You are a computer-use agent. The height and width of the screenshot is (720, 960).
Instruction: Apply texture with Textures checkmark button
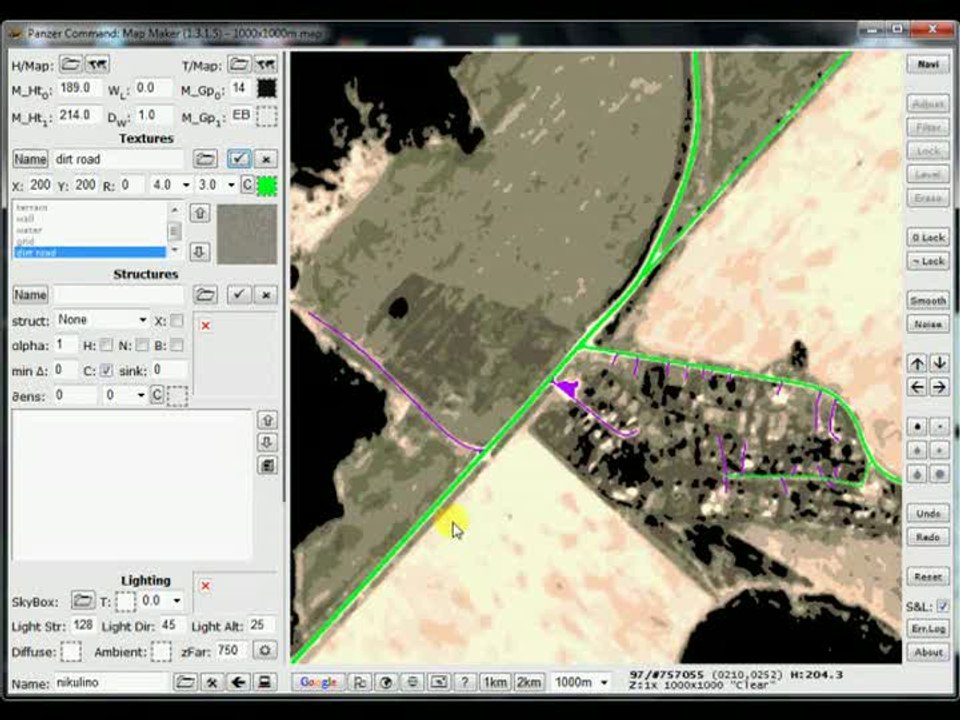click(x=239, y=159)
